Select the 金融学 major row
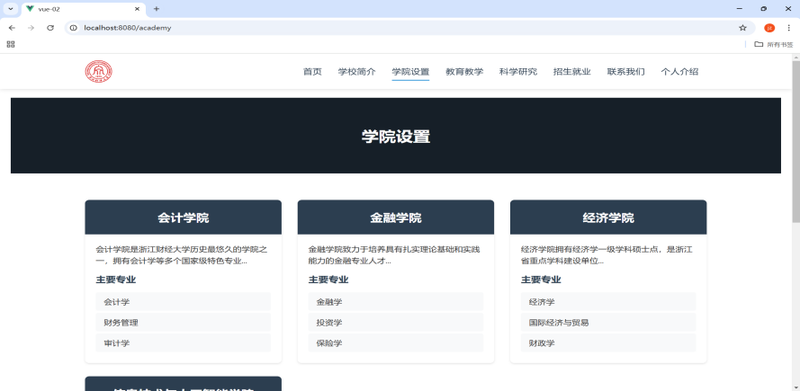This screenshot has width=800, height=391. click(395, 302)
